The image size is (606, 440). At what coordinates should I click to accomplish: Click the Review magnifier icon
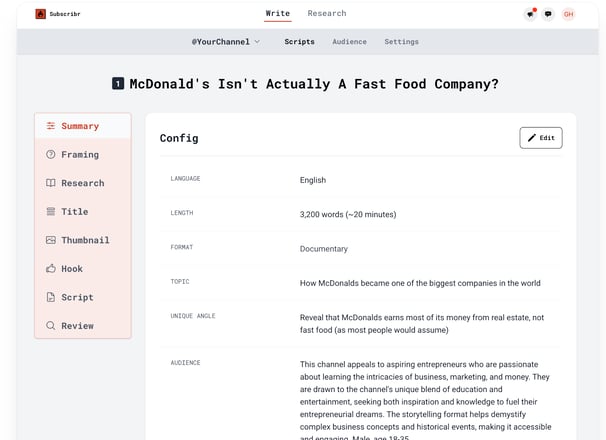(x=51, y=326)
